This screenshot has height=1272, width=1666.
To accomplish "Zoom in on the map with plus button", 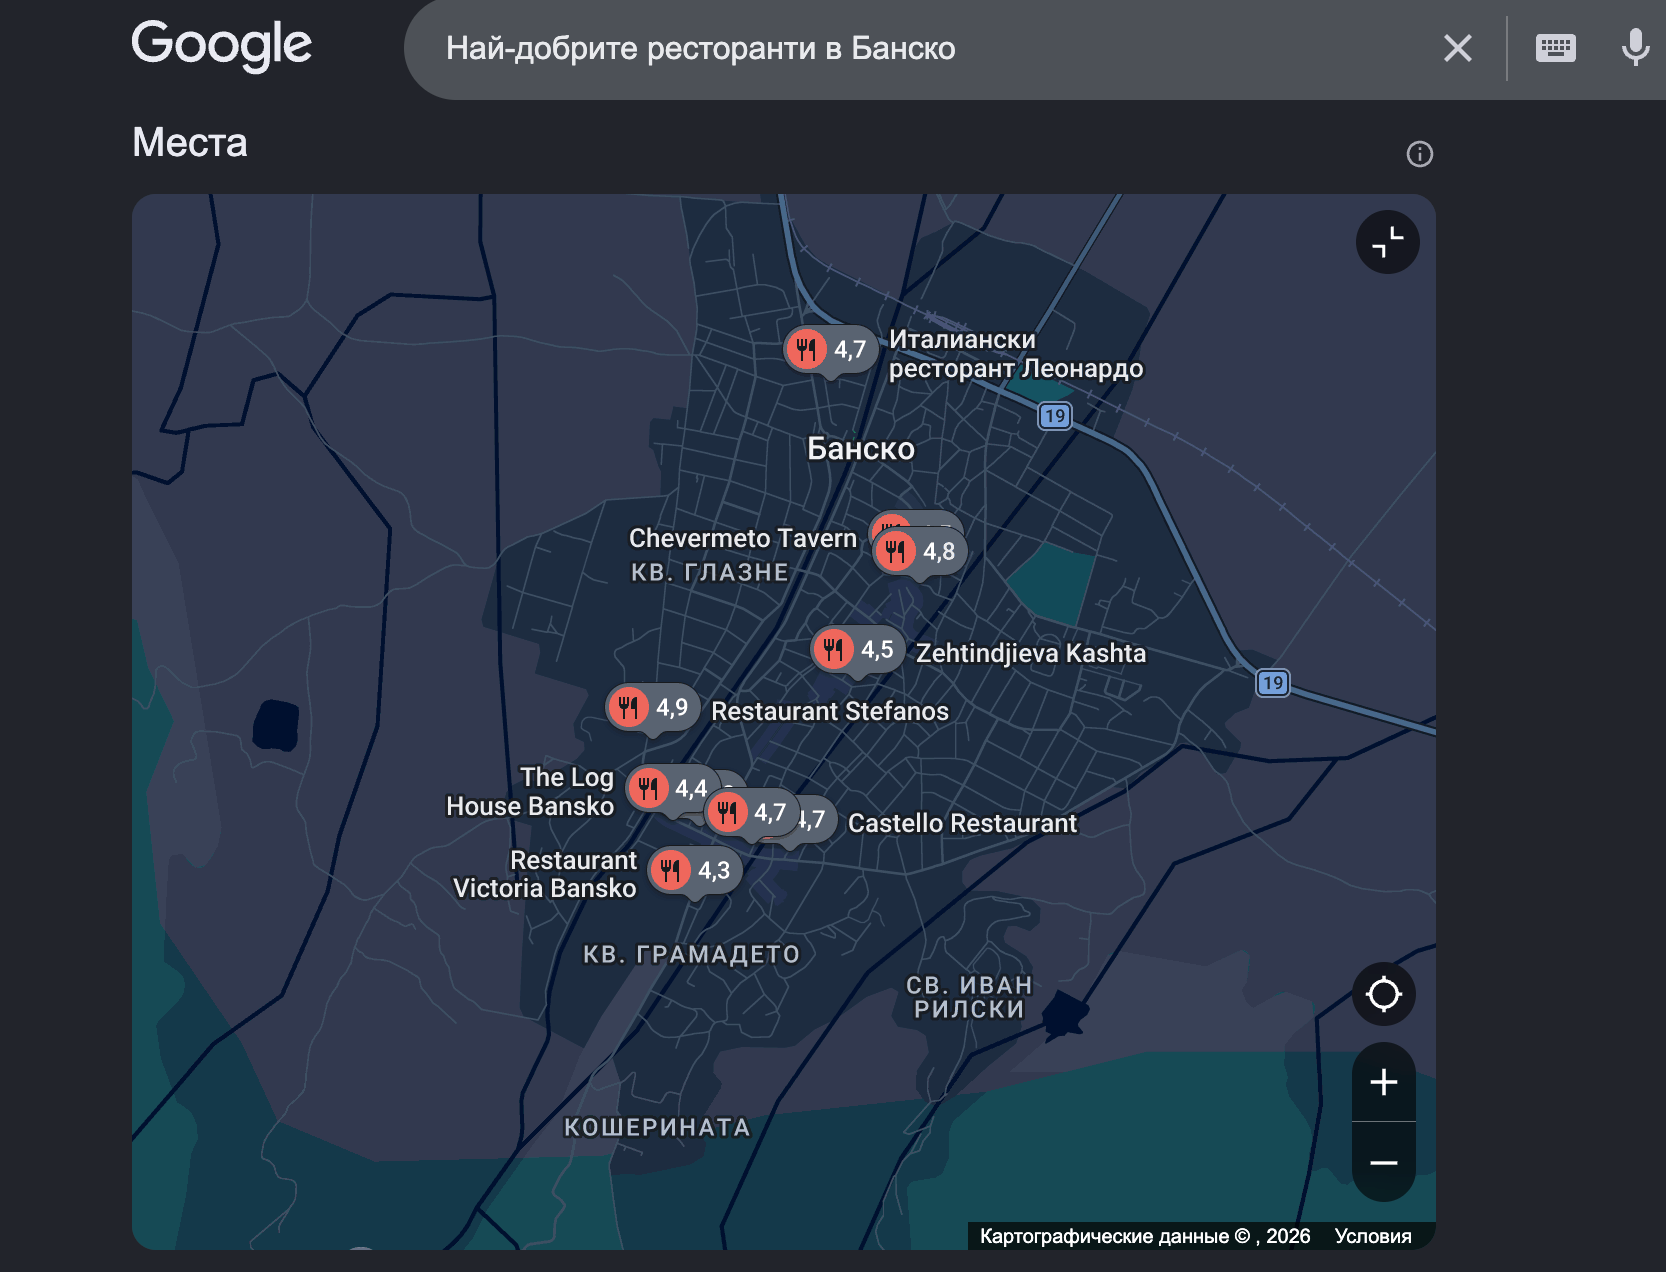I will [1383, 1082].
